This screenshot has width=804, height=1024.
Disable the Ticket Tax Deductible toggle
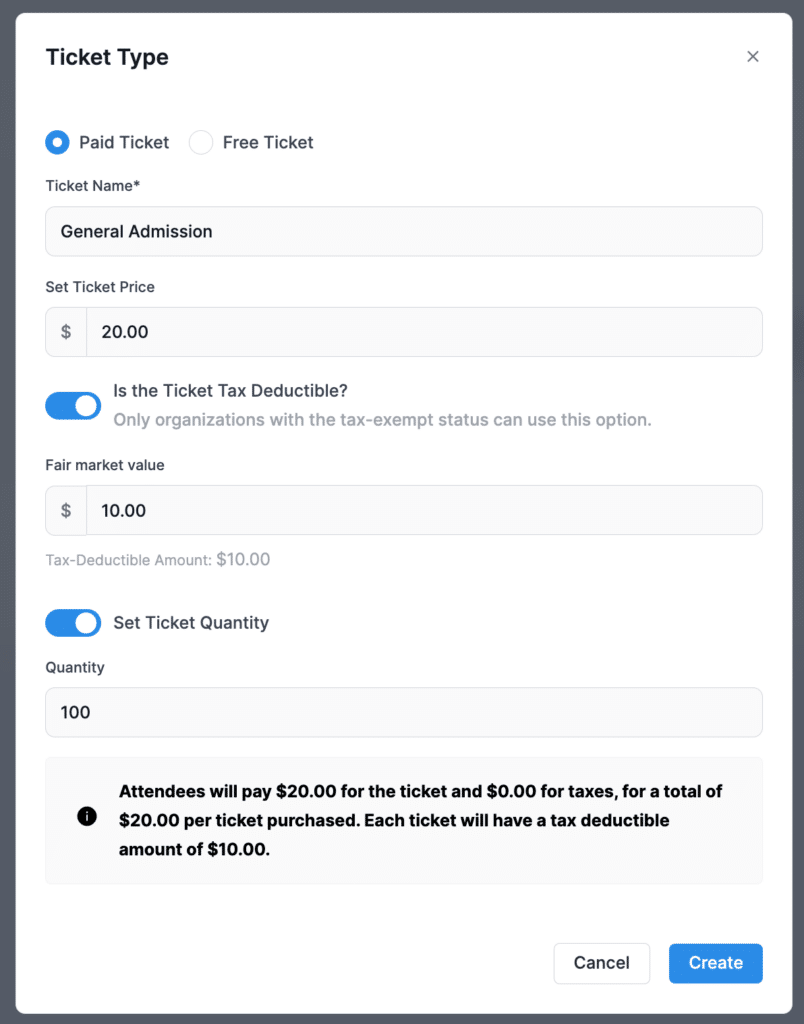coord(72,405)
